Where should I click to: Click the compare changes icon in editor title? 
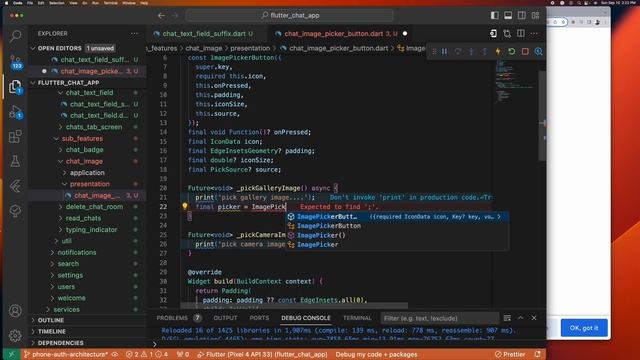[507, 33]
